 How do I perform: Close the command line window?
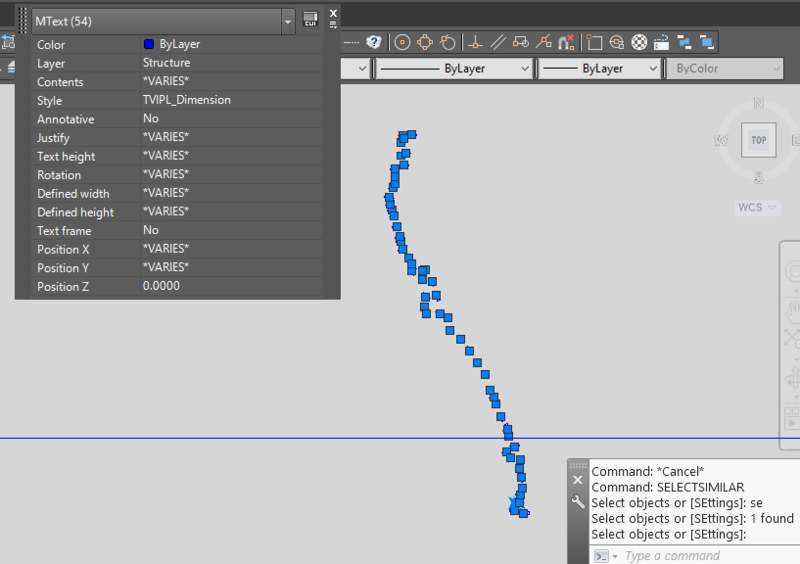(x=577, y=480)
